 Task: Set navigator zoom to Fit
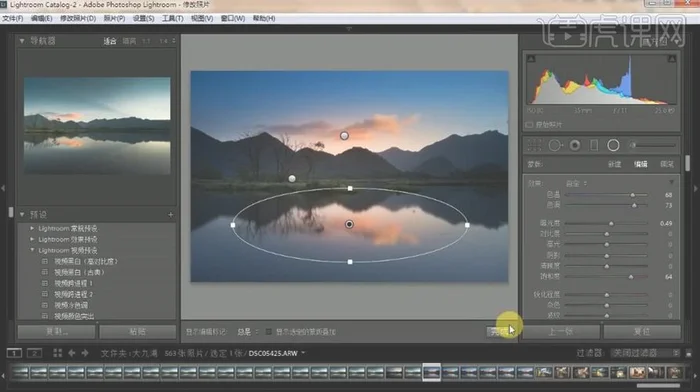click(110, 41)
